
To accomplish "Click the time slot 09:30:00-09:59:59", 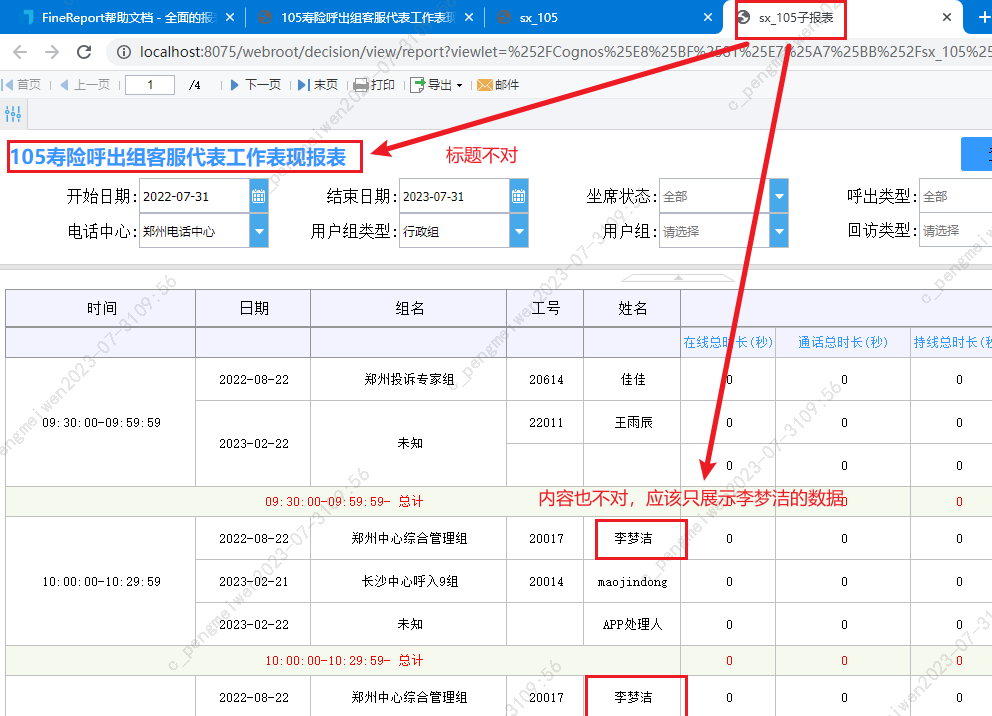I will click(101, 423).
